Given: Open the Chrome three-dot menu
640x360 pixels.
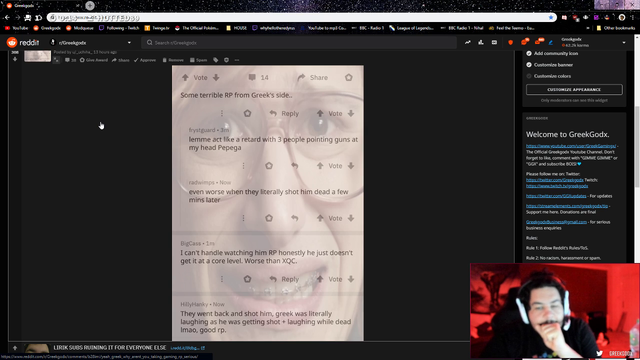Looking at the screenshot, I should click(632, 18).
